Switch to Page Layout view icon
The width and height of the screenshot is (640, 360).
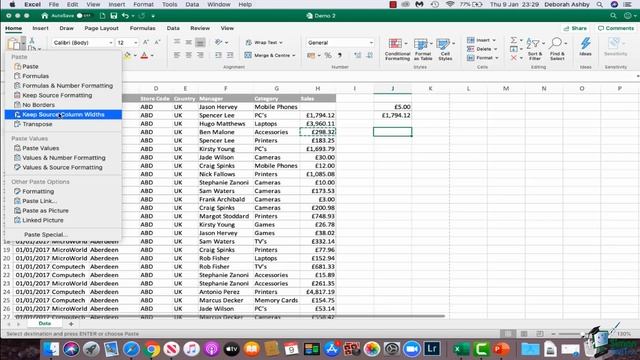coord(524,334)
